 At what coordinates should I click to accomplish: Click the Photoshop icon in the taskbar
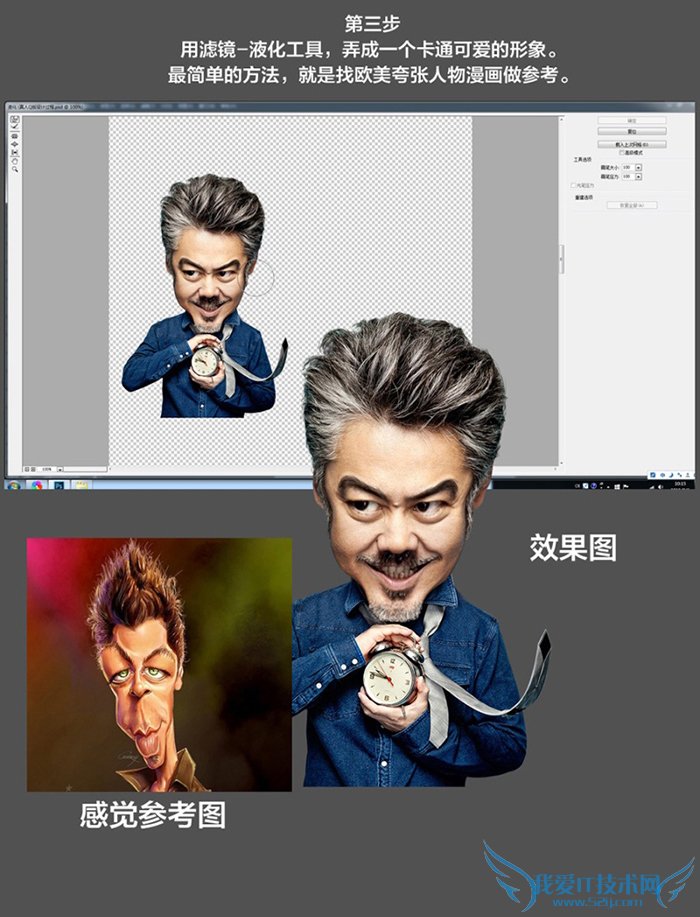(x=59, y=486)
